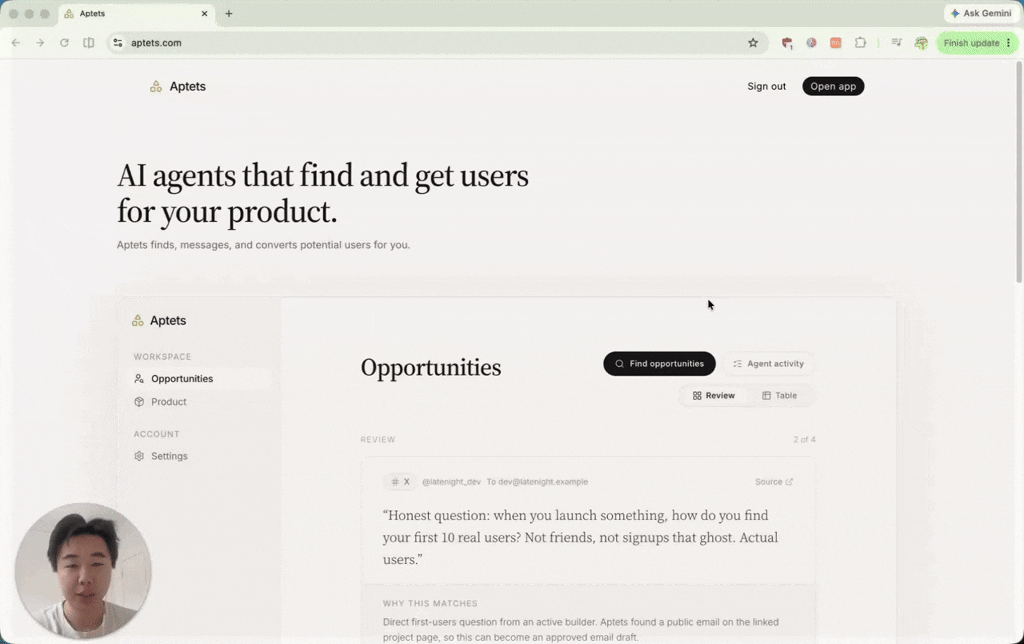Click the 2 of 4 review counter

804,440
